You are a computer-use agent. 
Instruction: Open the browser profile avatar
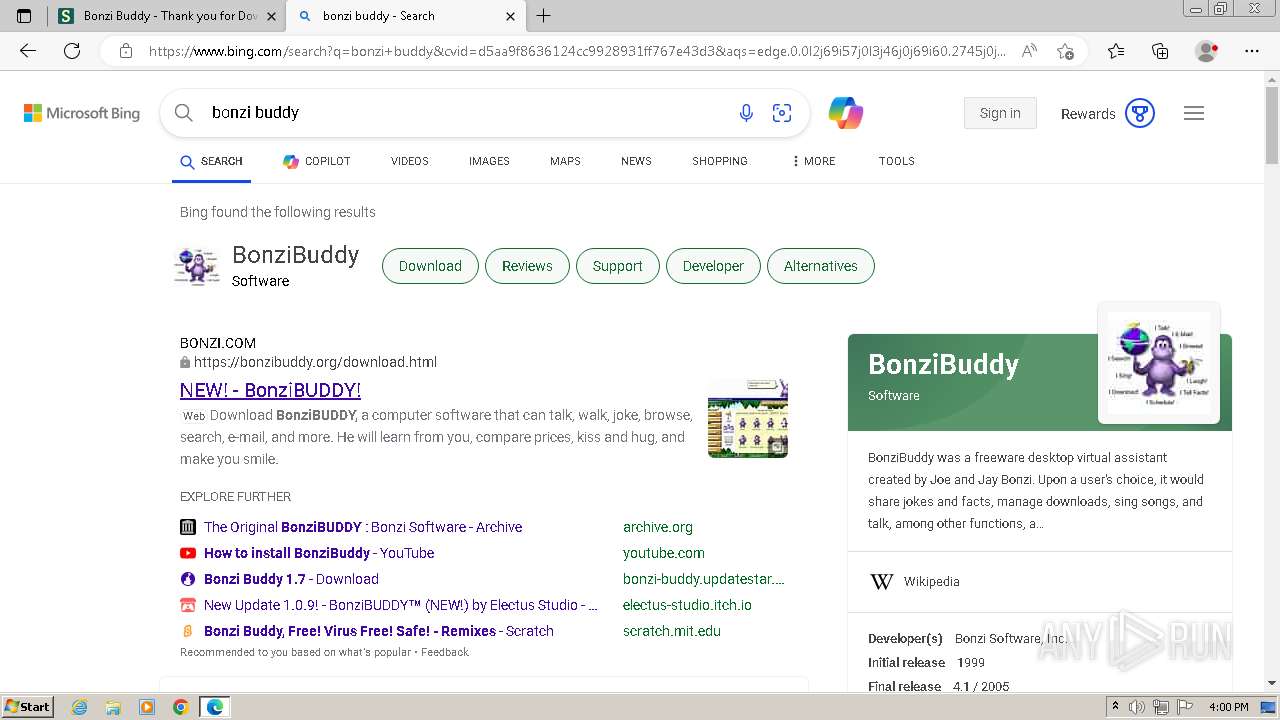pos(1207,51)
